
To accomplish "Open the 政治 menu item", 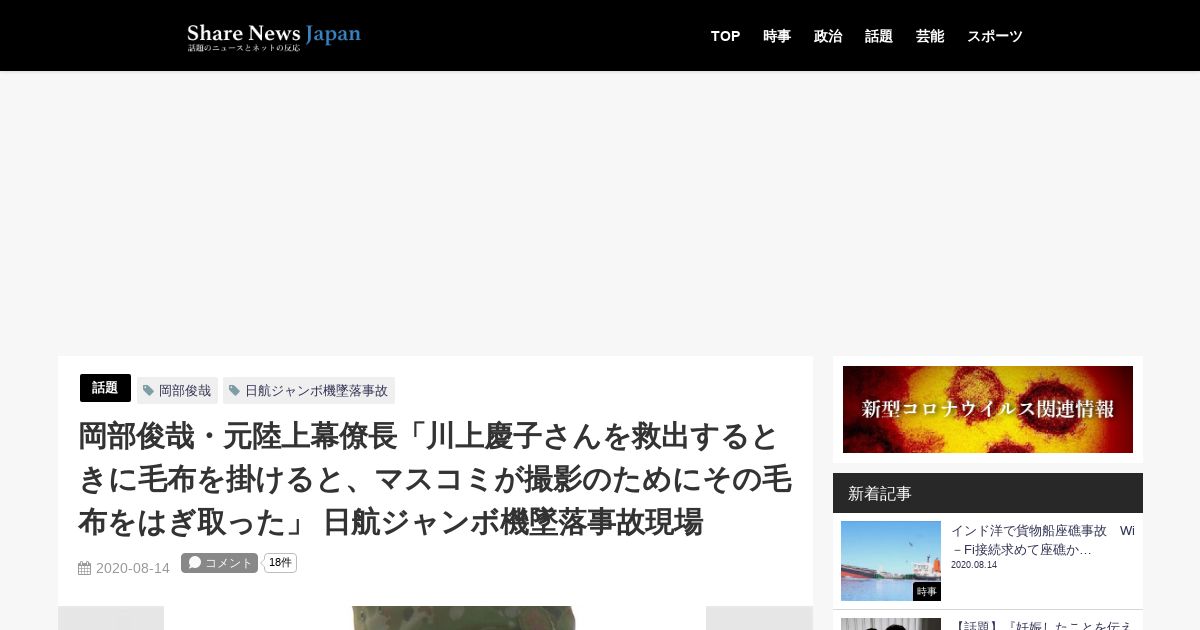I will pos(828,36).
